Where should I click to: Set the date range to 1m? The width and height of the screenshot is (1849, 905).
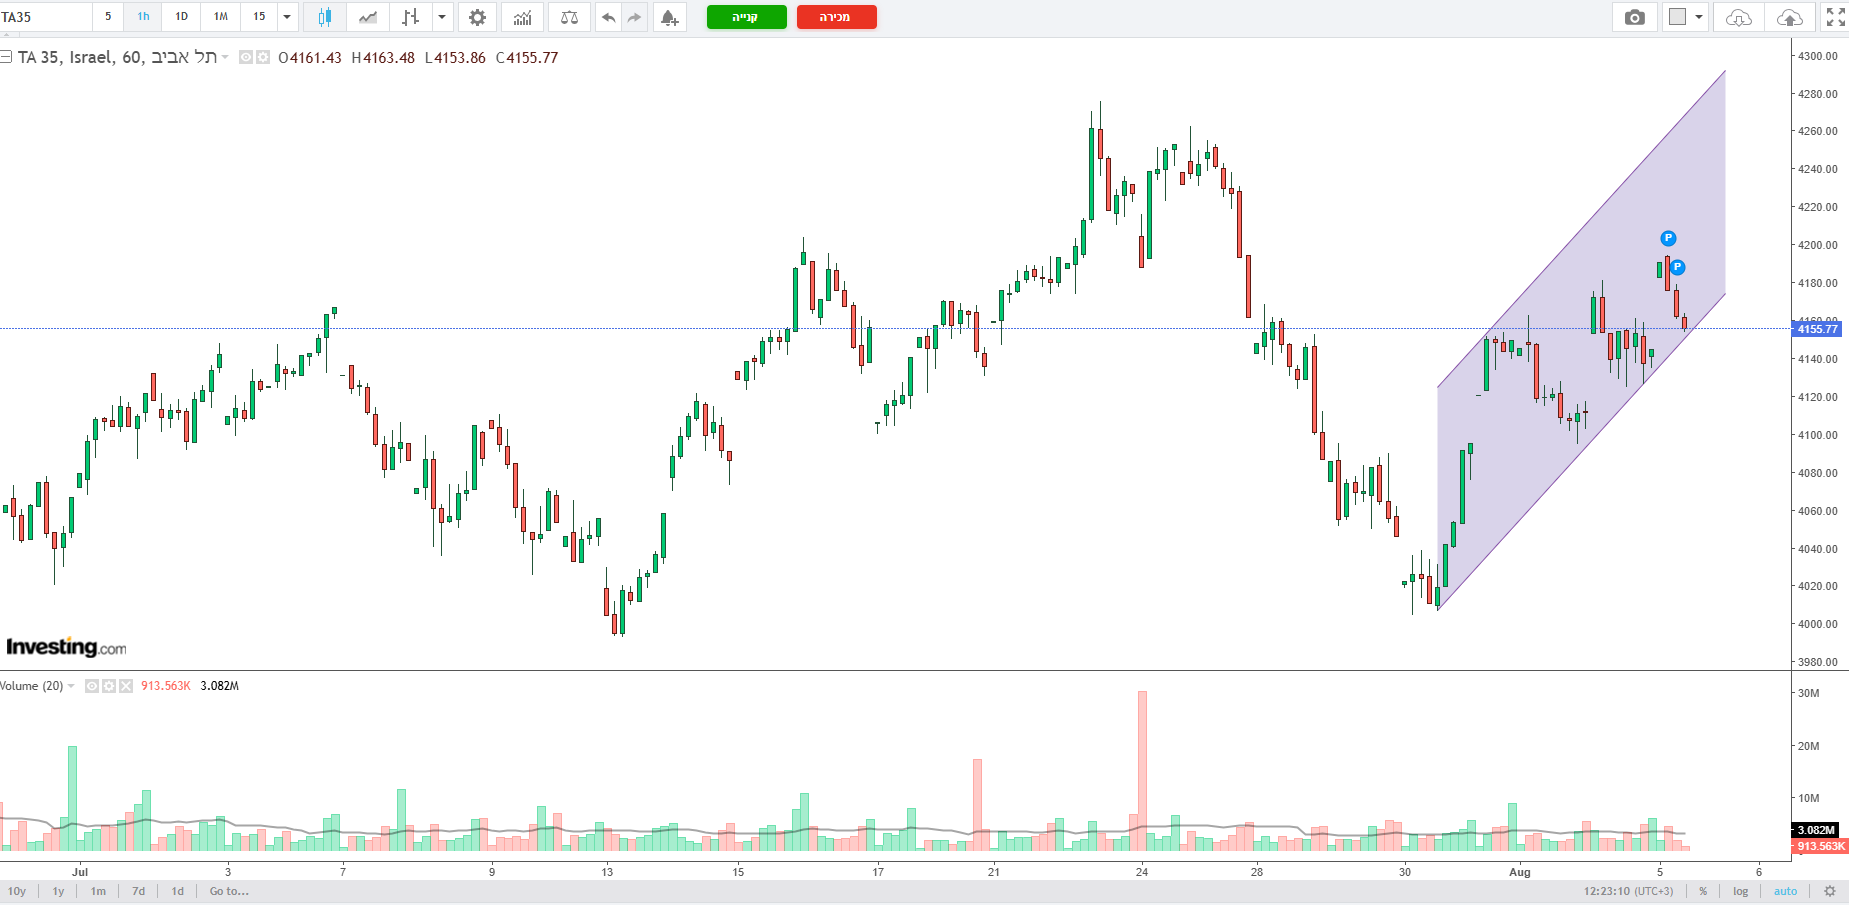pyautogui.click(x=98, y=891)
